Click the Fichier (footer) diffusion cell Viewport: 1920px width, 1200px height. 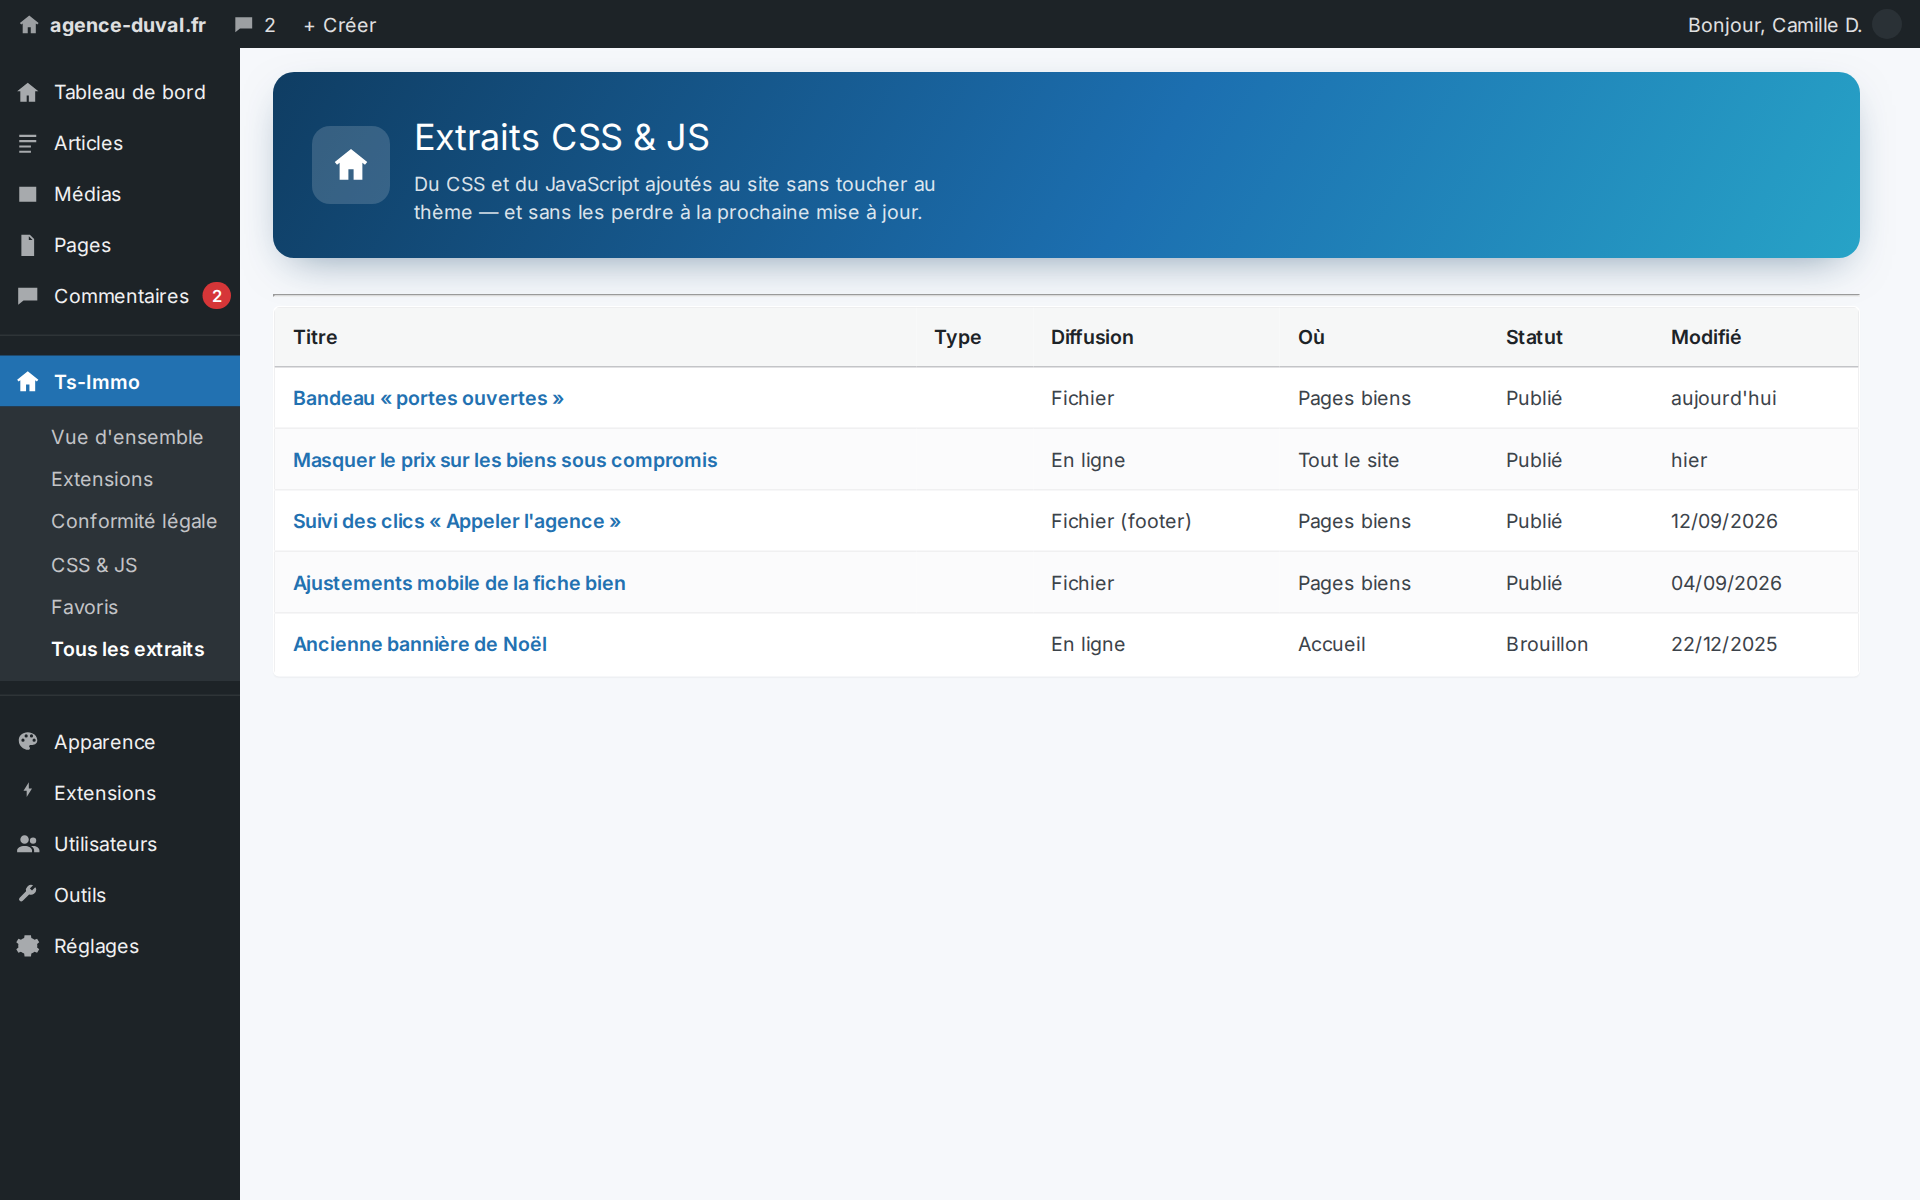[1121, 521]
